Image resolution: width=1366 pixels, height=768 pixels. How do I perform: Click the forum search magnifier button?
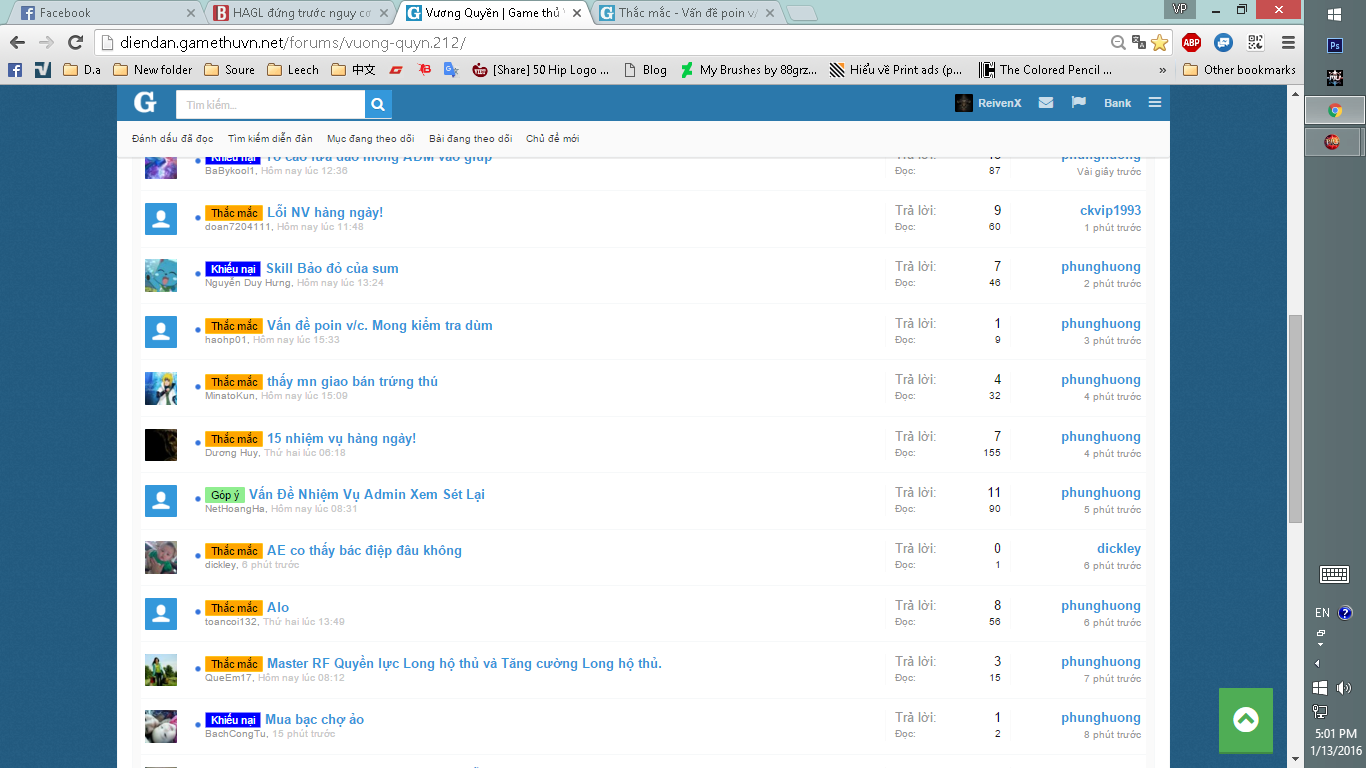(x=378, y=104)
